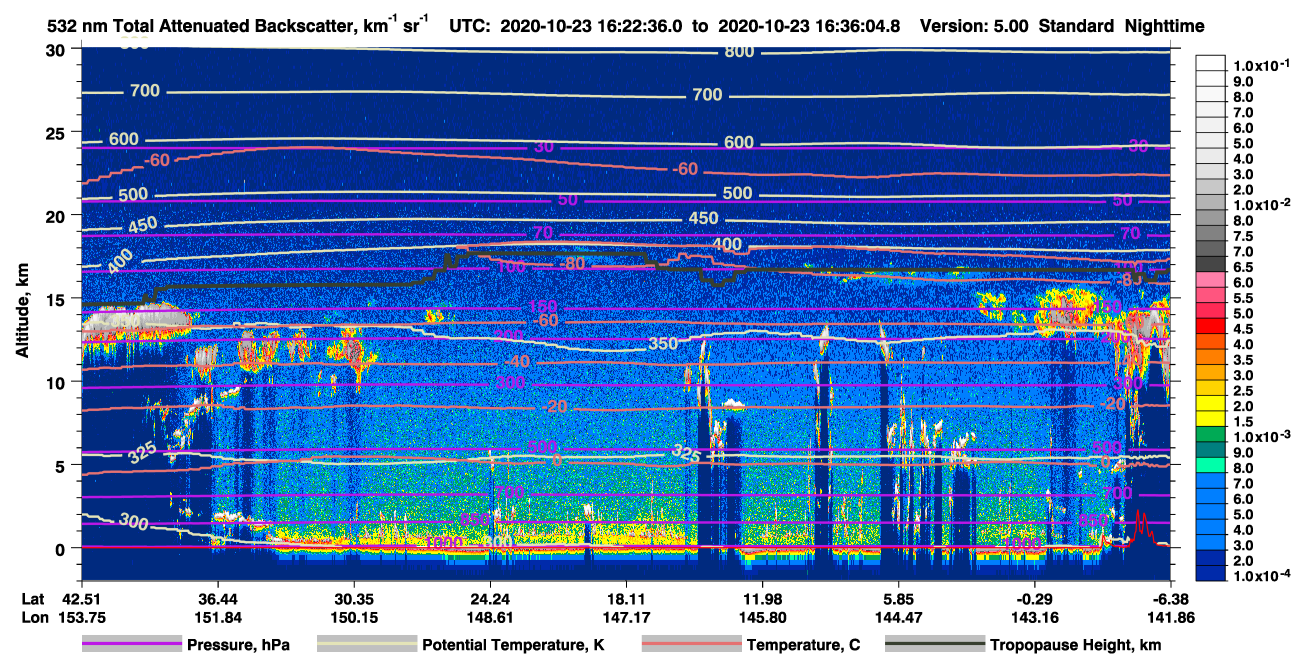Click color bar label '1.0x10-2'
This screenshot has height=667, width=1300.
(x=1263, y=205)
